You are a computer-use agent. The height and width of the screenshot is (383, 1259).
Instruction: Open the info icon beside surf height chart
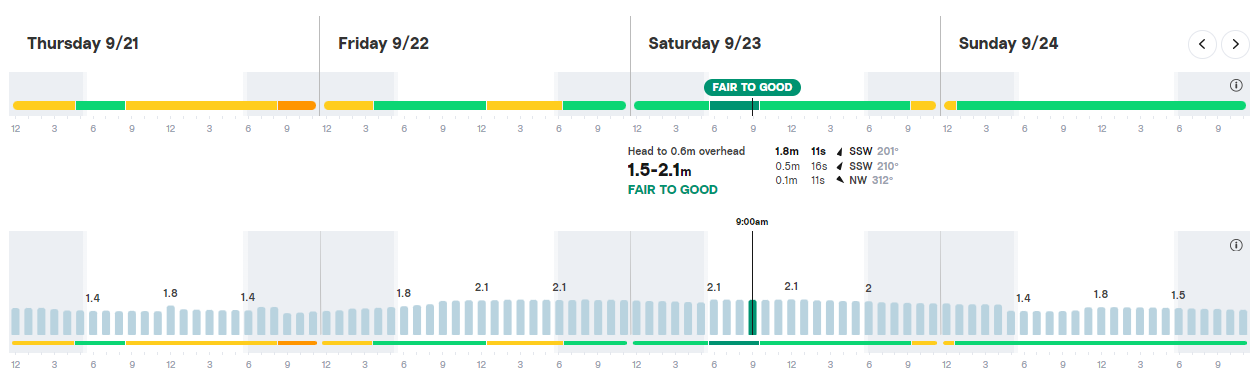tap(1235, 246)
